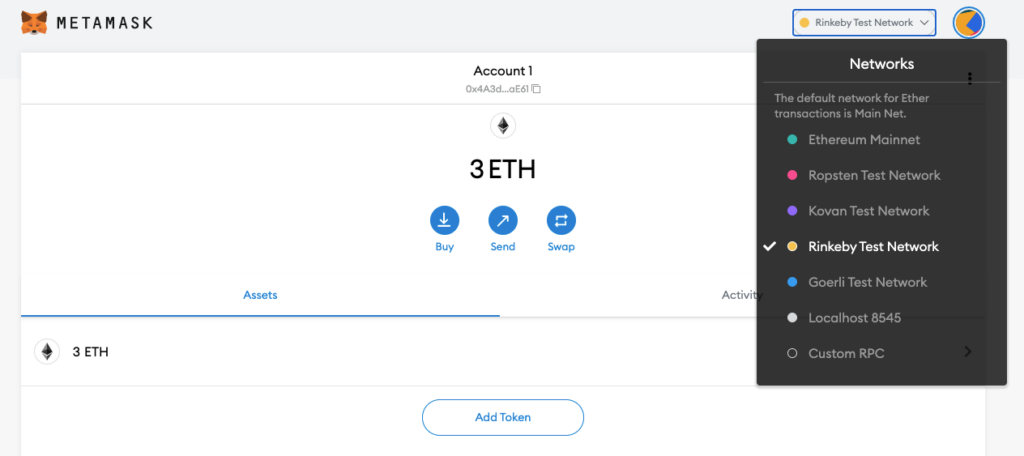Viewport: 1024px width, 456px height.
Task: Click the Swap arrows icon
Action: tap(561, 221)
